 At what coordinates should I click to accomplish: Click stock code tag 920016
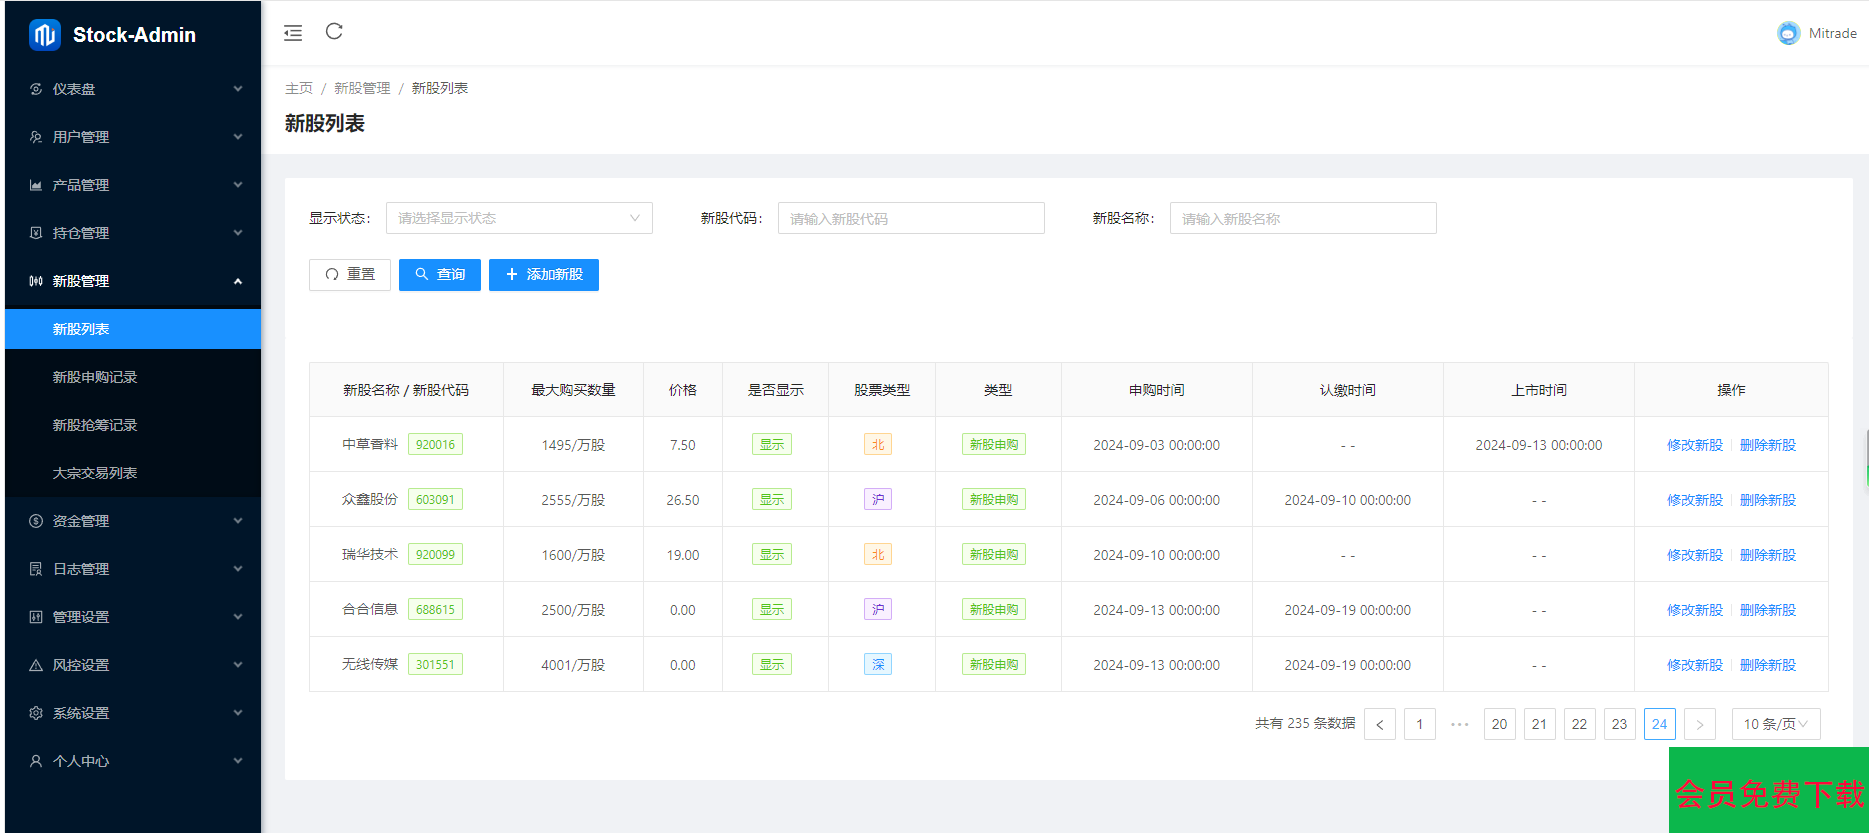point(435,445)
